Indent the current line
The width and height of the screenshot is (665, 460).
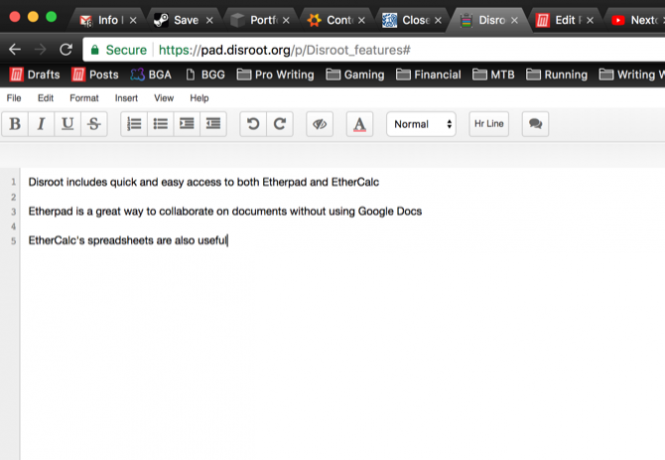[187, 124]
